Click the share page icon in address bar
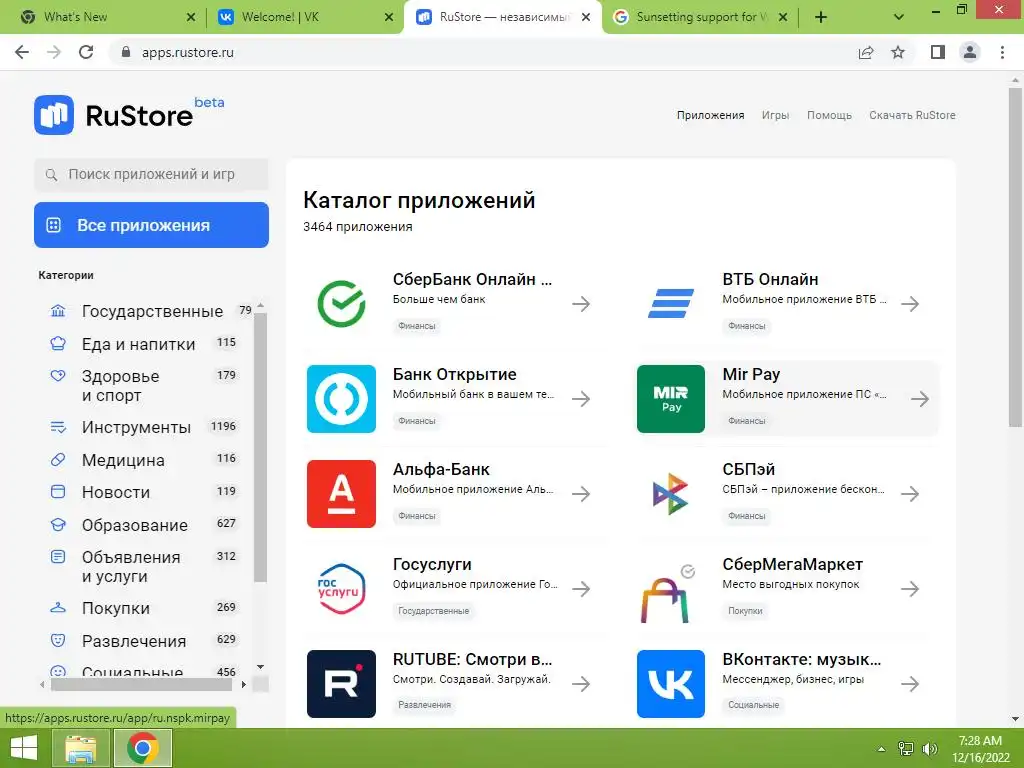 [x=866, y=52]
